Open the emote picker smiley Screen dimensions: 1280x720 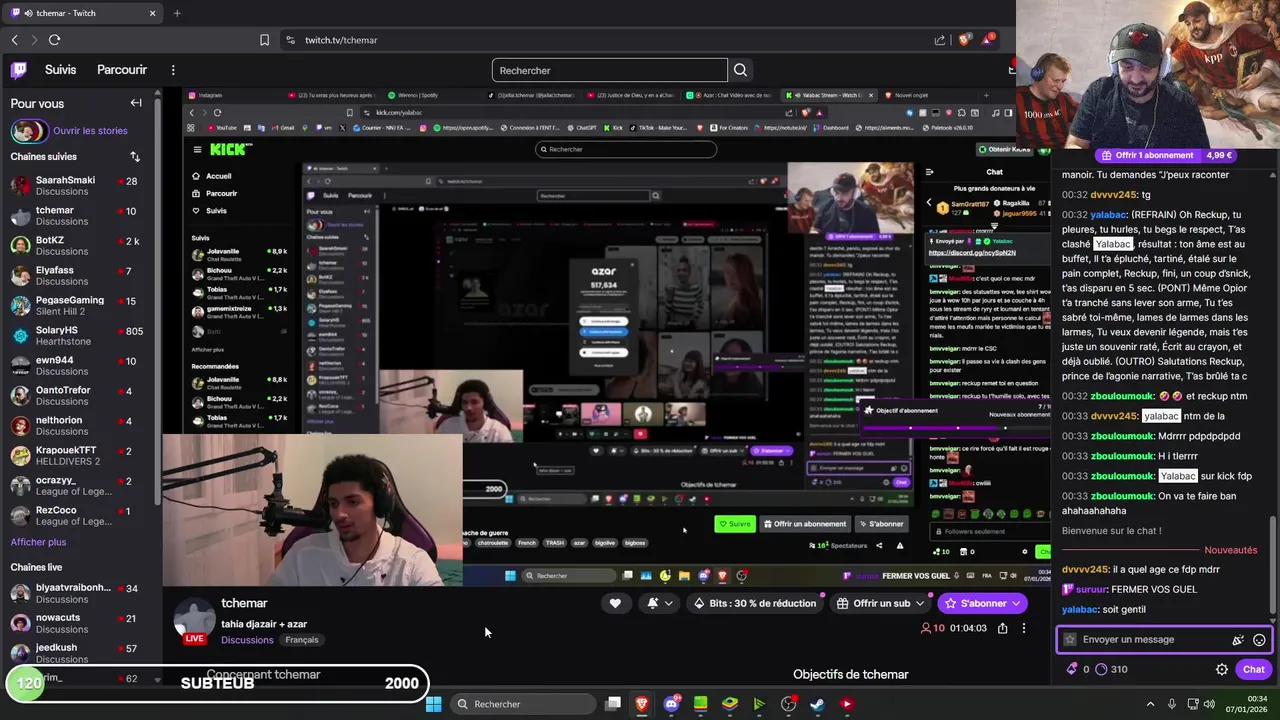[x=1259, y=640]
